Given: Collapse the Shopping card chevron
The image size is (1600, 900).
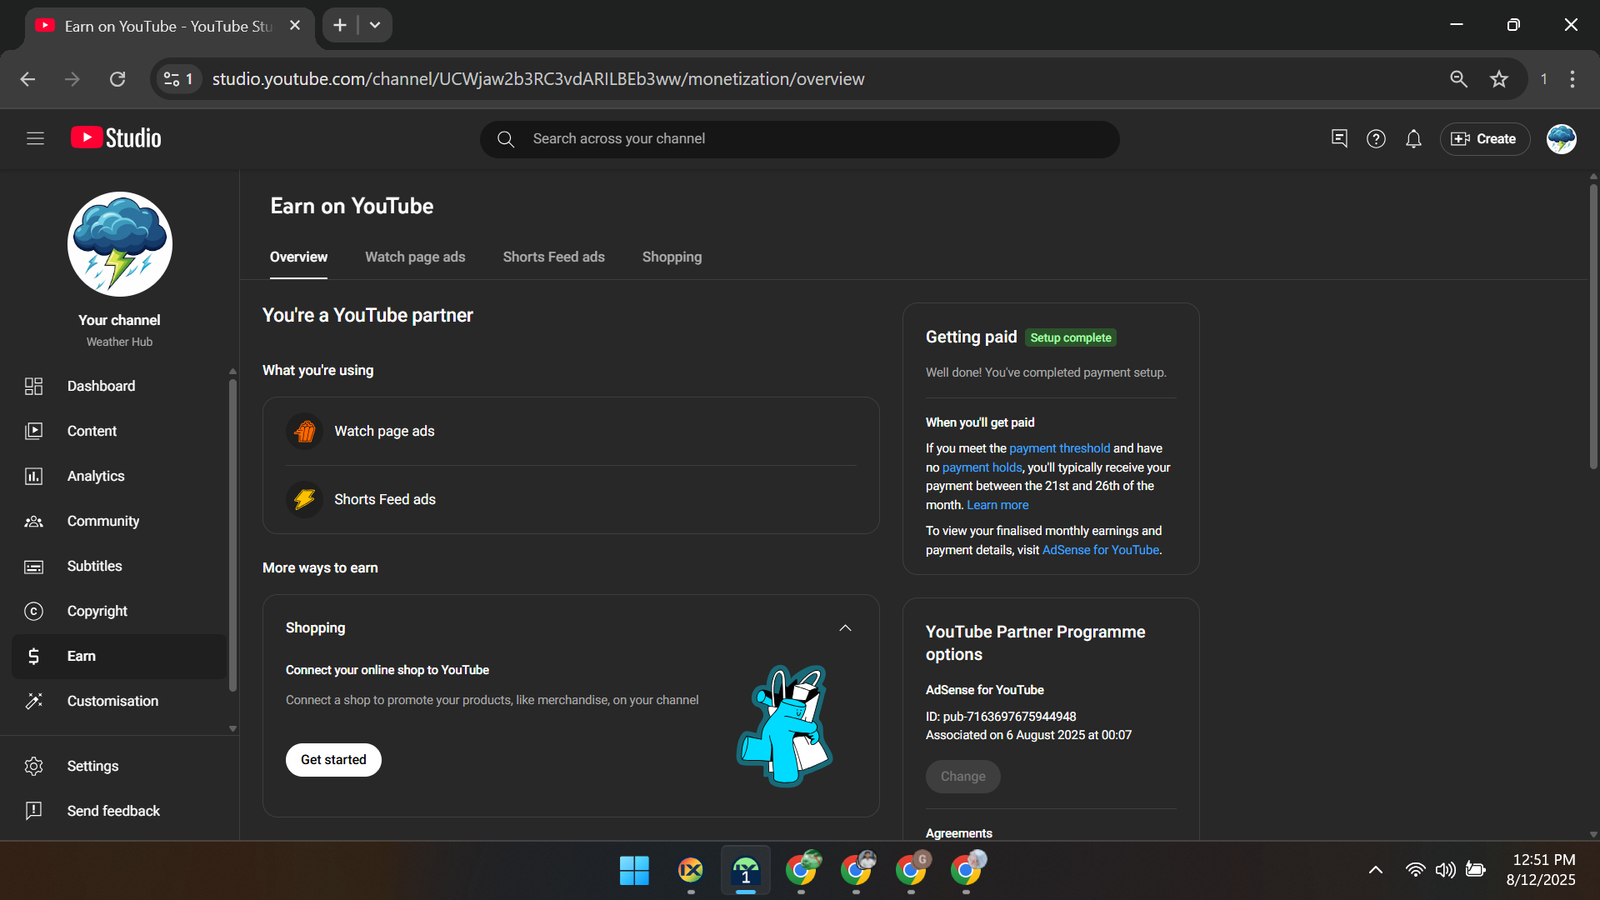Looking at the screenshot, I should click(x=845, y=628).
